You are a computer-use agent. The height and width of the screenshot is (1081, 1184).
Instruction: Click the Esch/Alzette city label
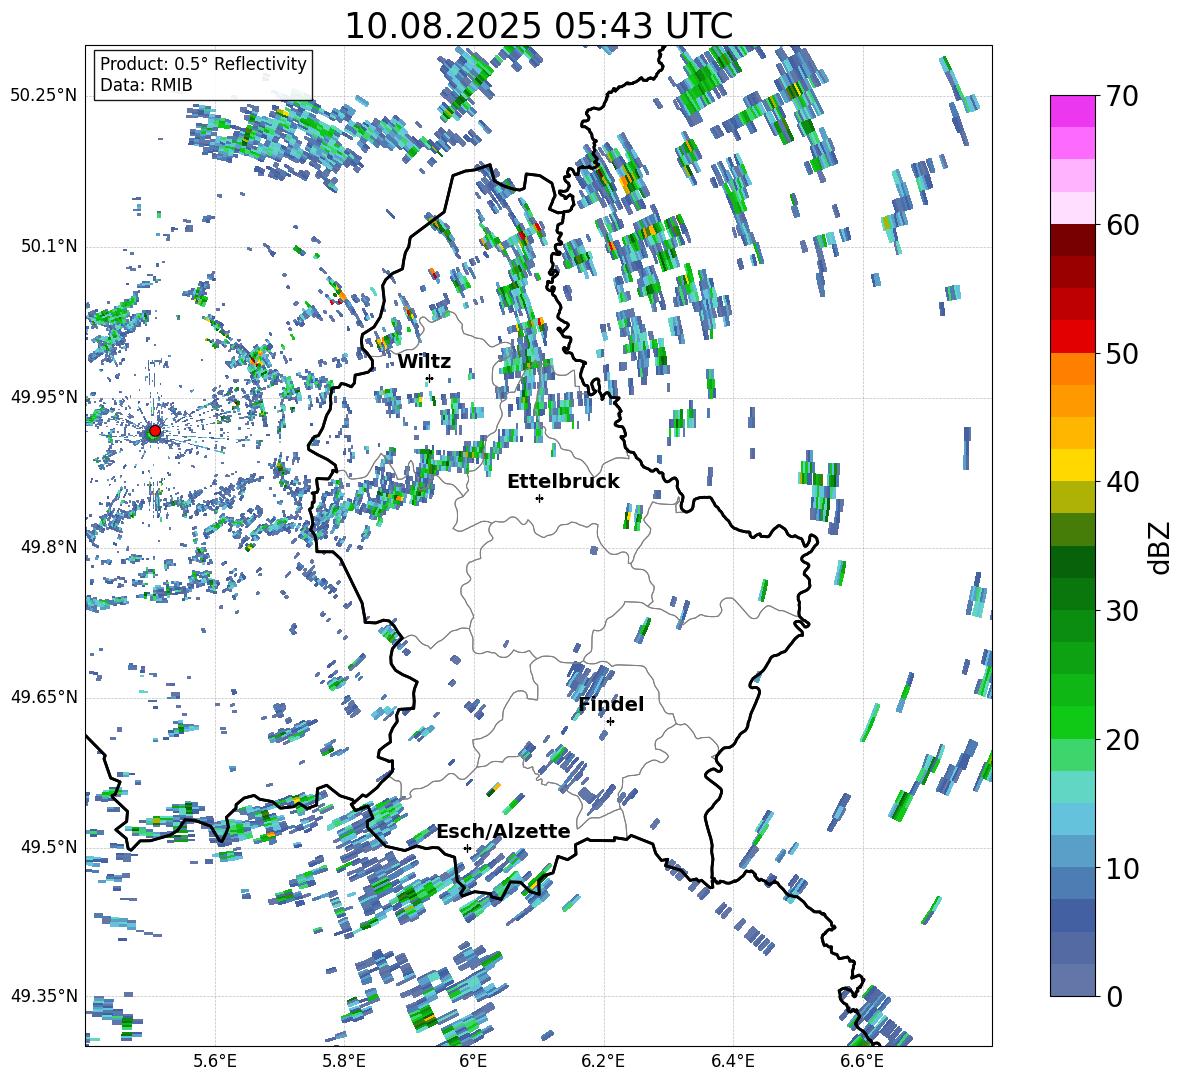pos(504,832)
